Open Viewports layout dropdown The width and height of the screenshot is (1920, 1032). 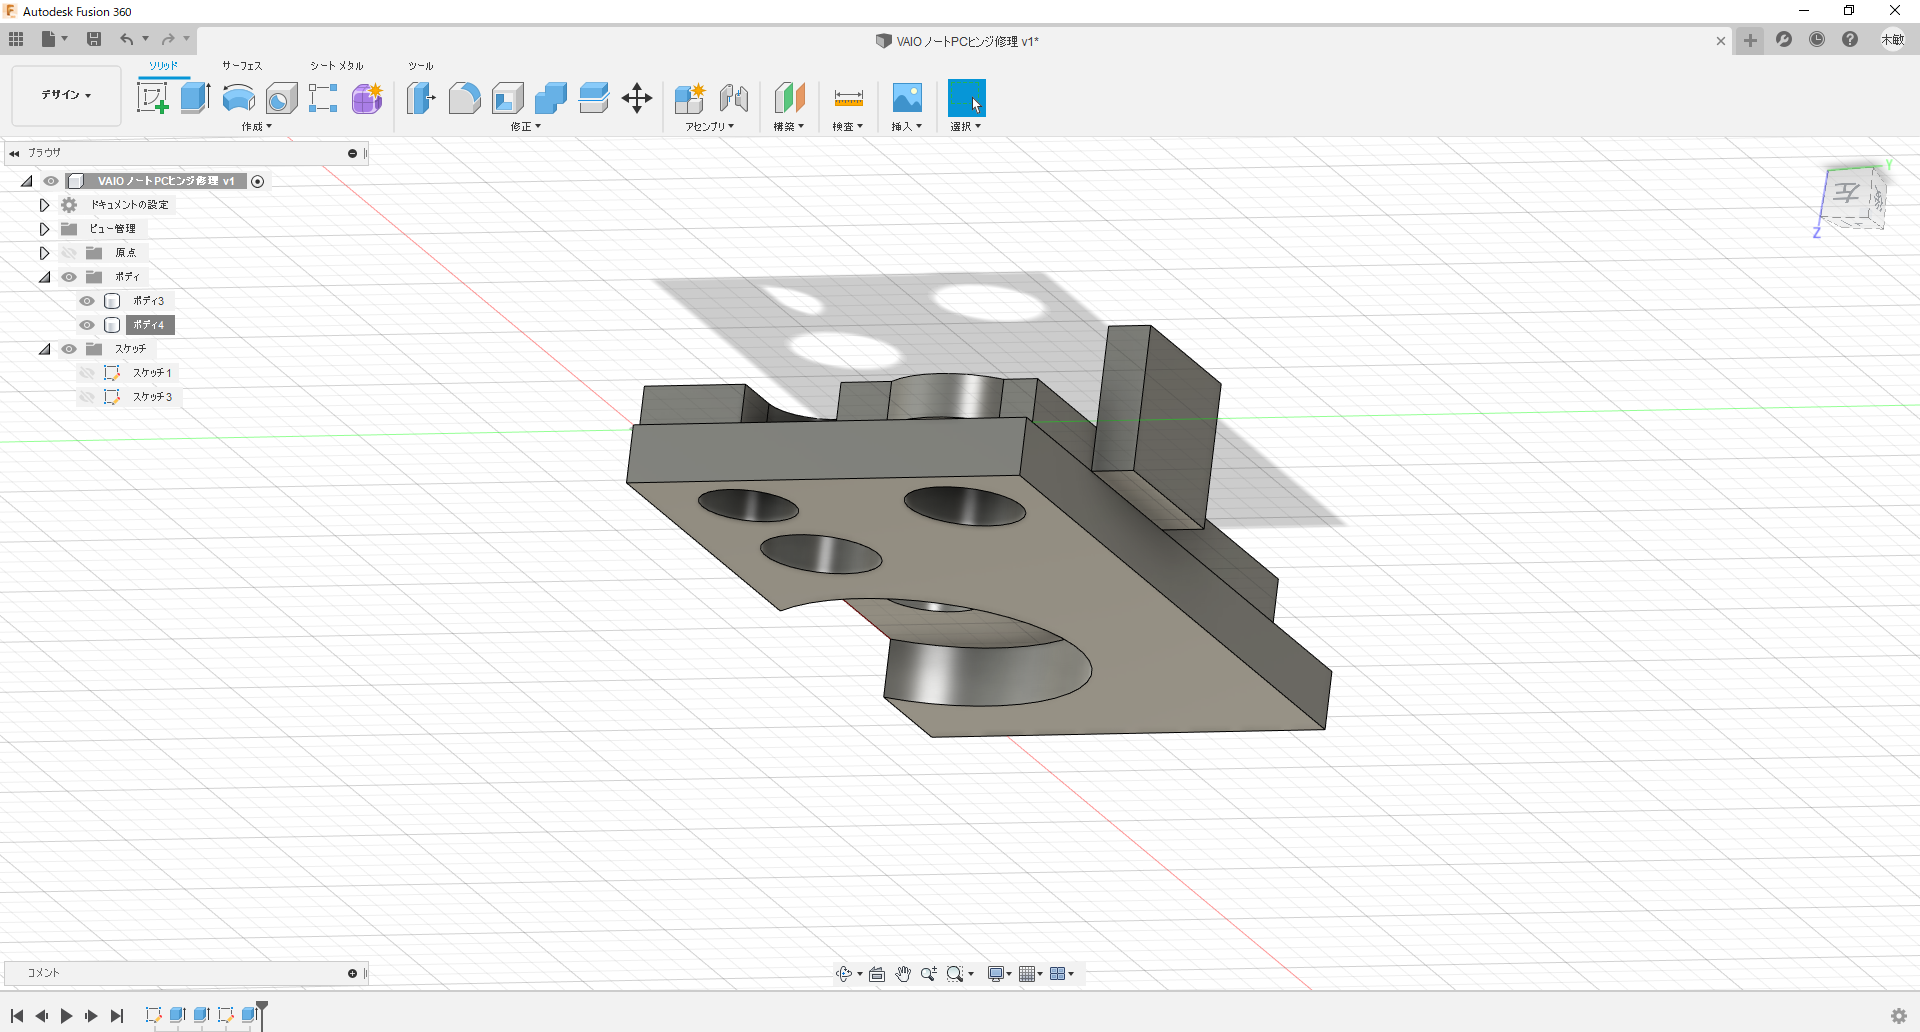pyautogui.click(x=1062, y=974)
